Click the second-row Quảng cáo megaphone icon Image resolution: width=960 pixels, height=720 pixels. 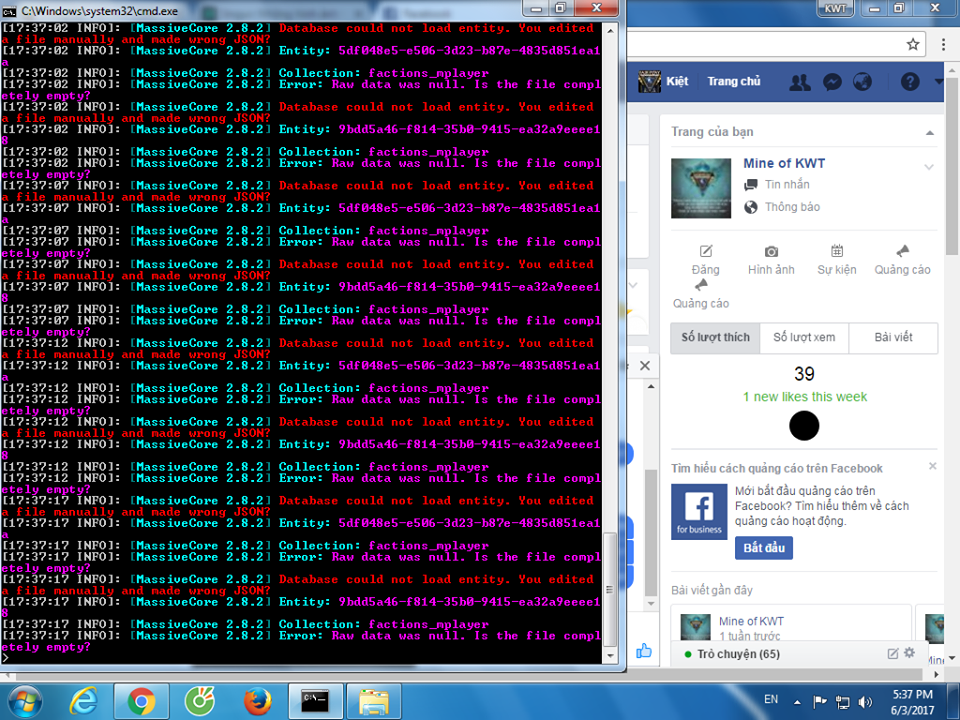(x=701, y=285)
